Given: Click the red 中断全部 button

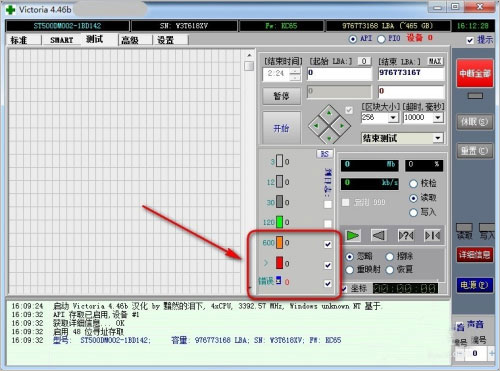Looking at the screenshot, I should click(x=475, y=73).
